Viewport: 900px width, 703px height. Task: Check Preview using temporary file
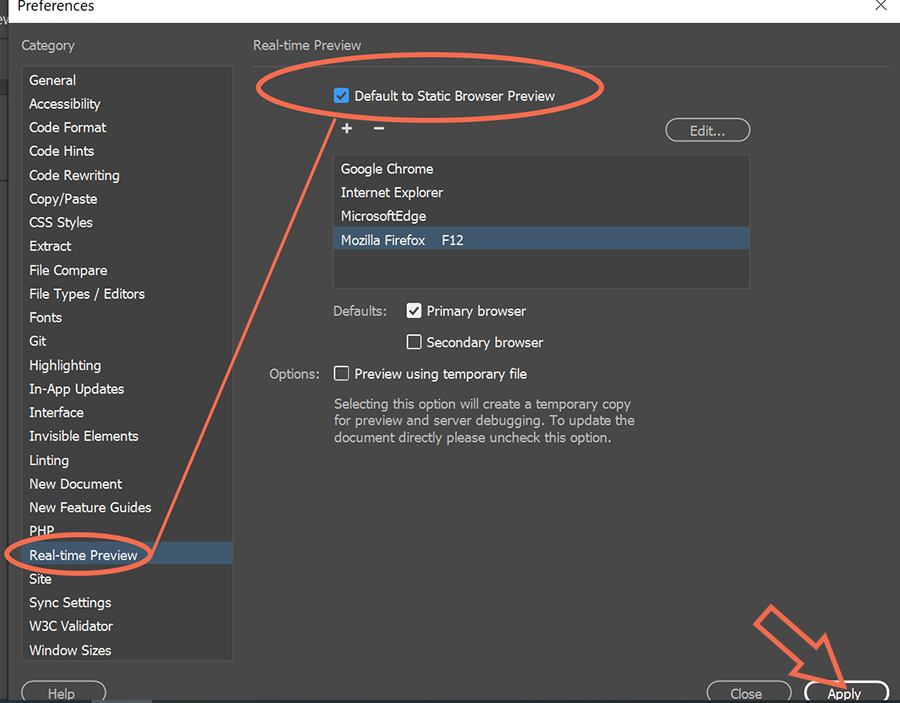tap(341, 374)
